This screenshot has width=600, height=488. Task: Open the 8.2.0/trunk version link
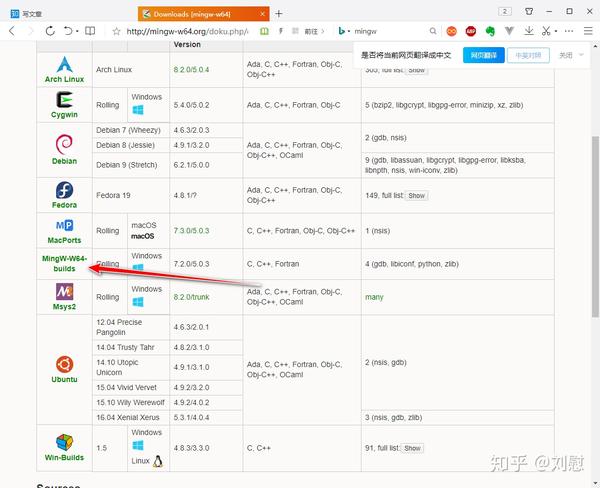[191, 297]
